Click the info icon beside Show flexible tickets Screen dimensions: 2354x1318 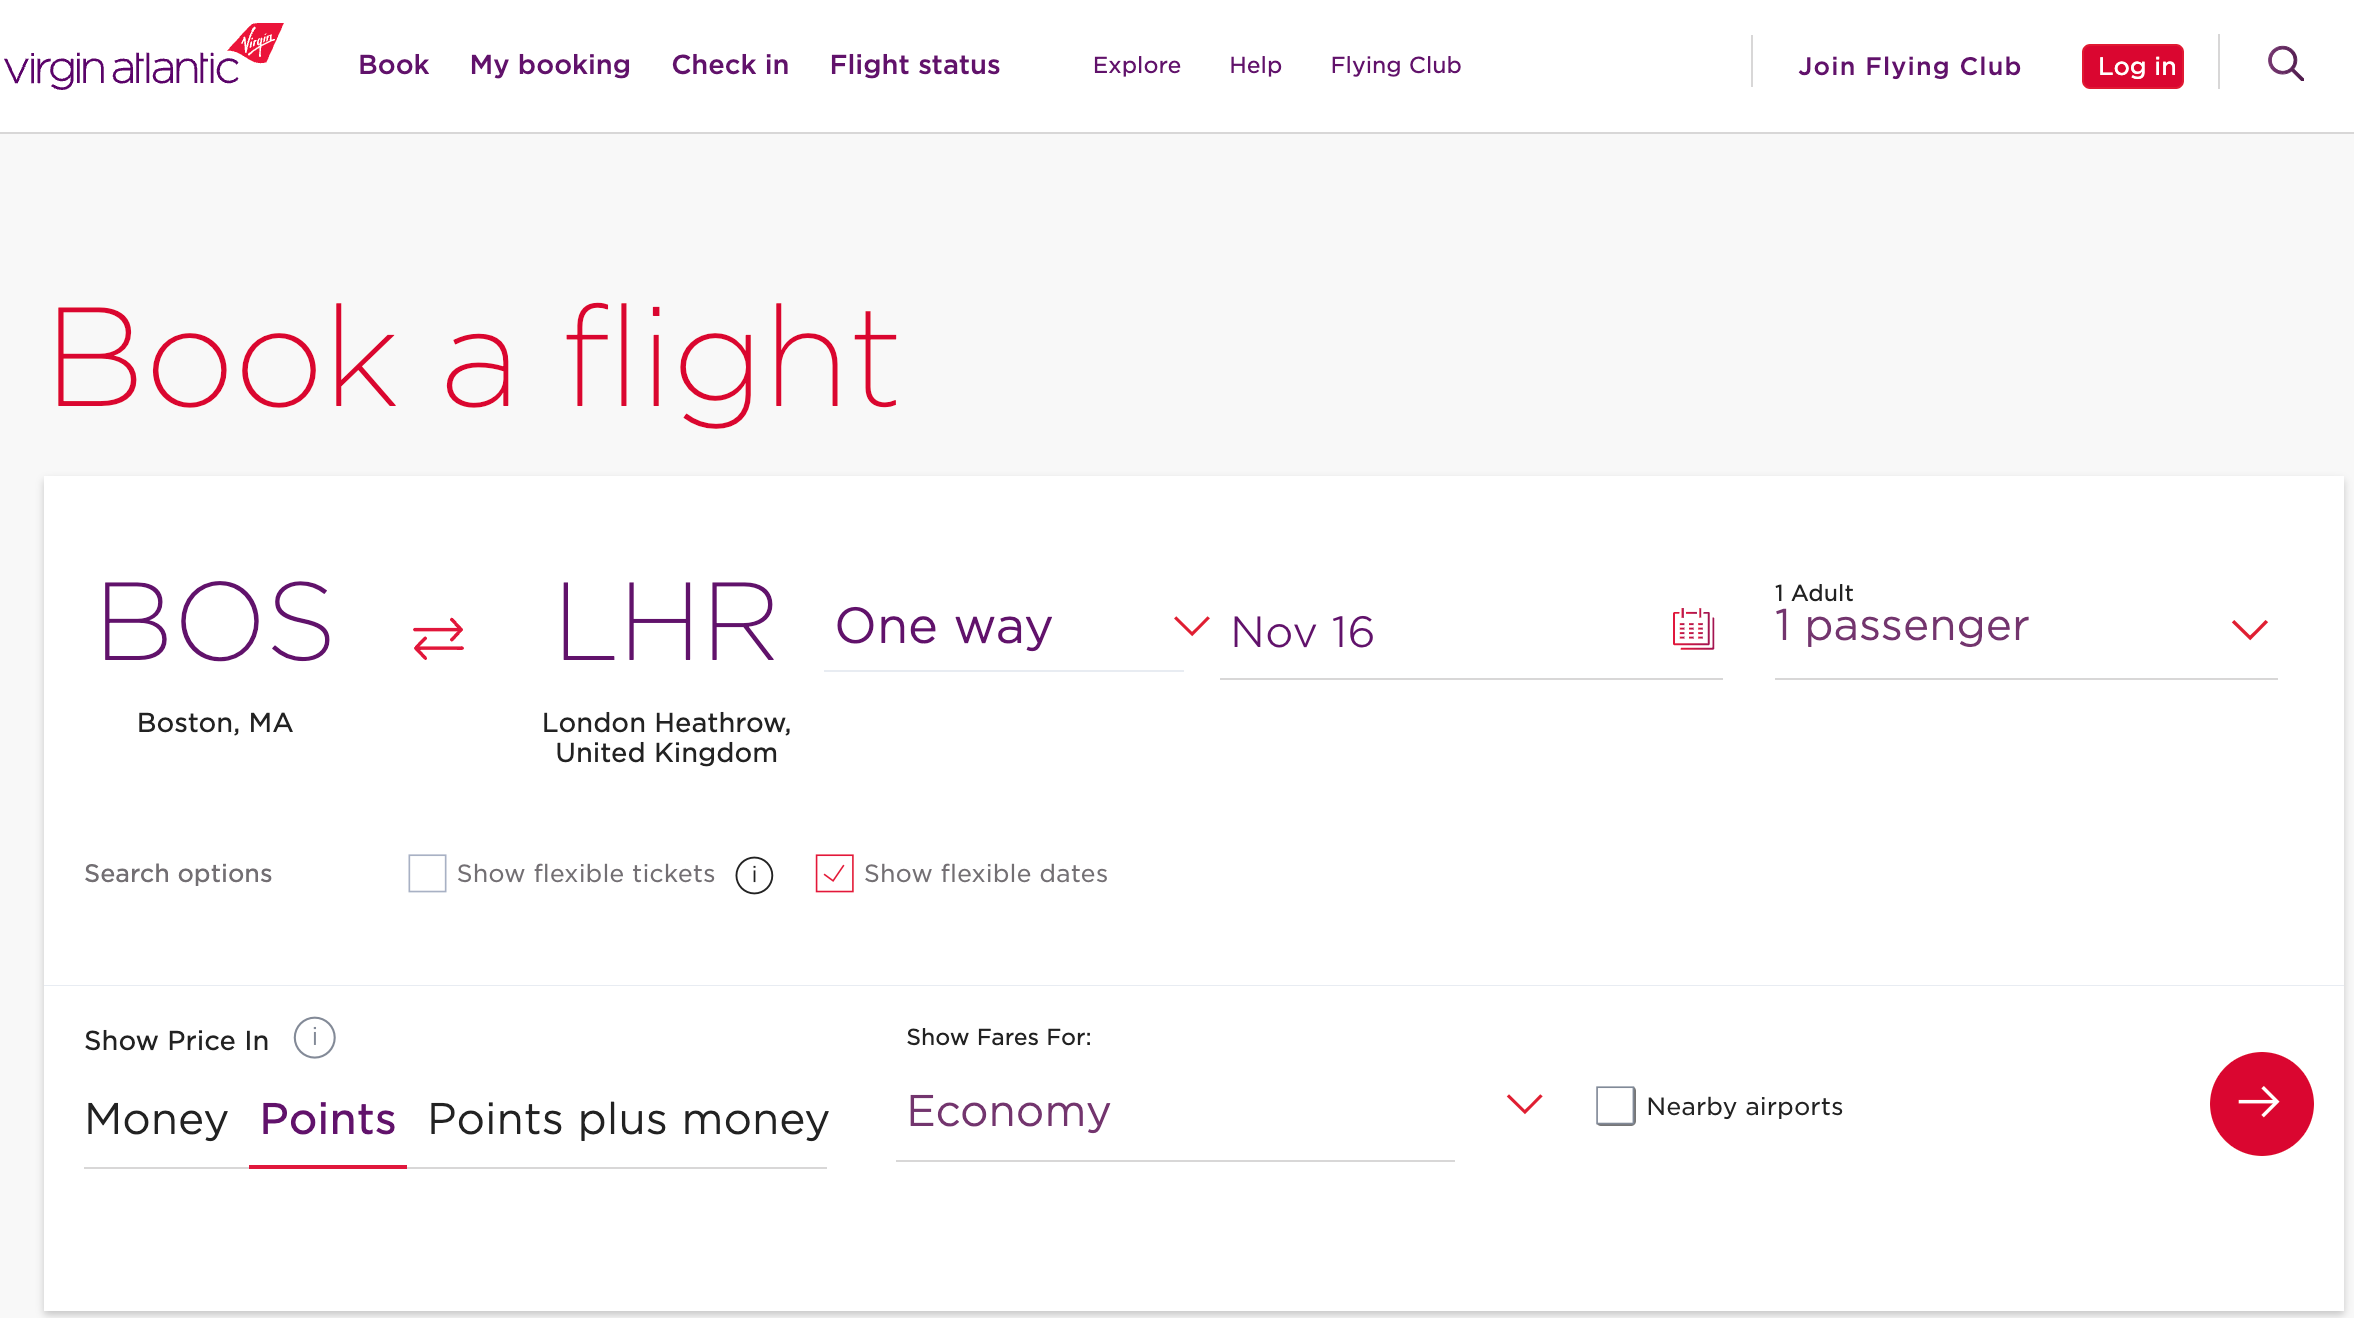coord(754,874)
